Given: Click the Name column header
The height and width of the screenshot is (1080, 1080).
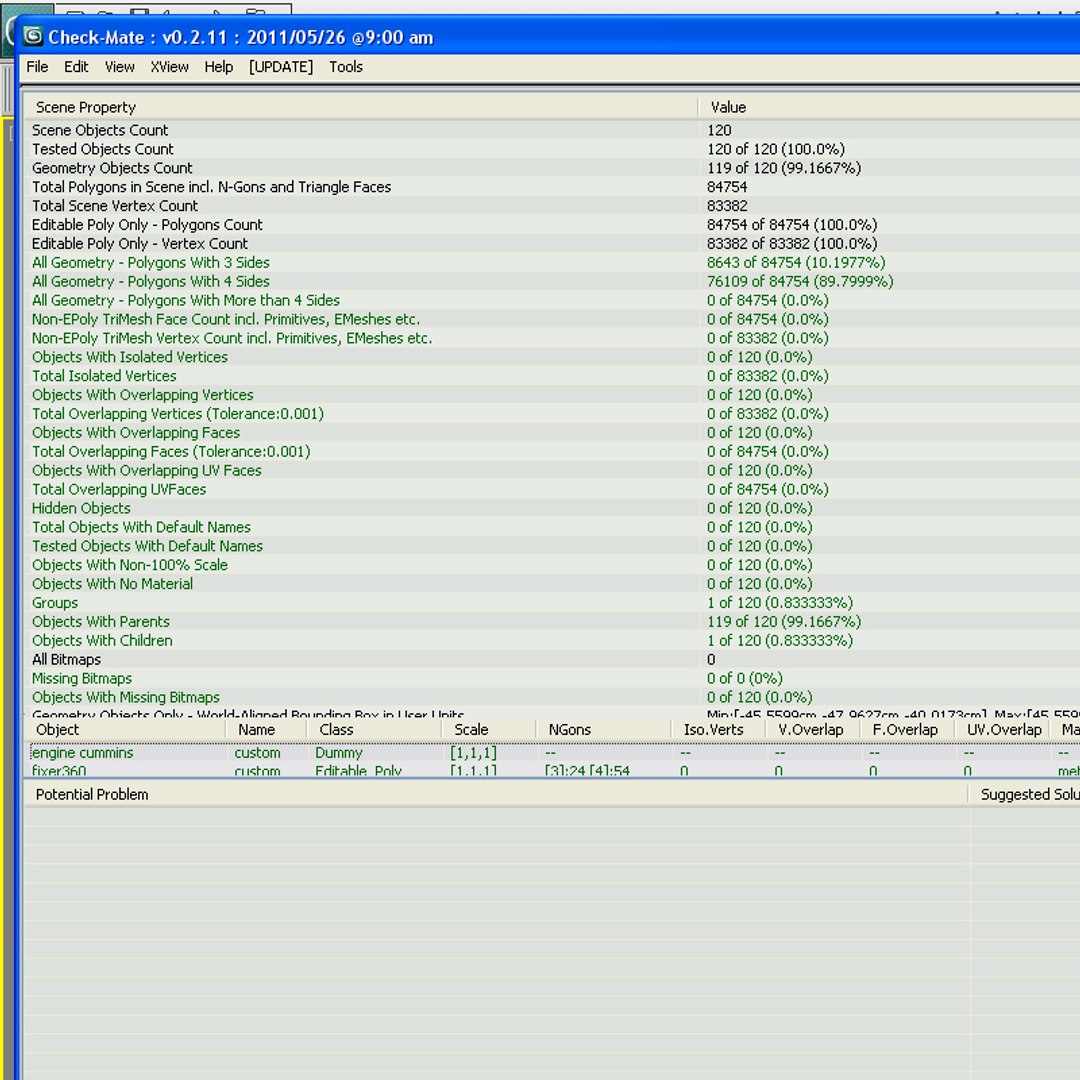Looking at the screenshot, I should (266, 729).
